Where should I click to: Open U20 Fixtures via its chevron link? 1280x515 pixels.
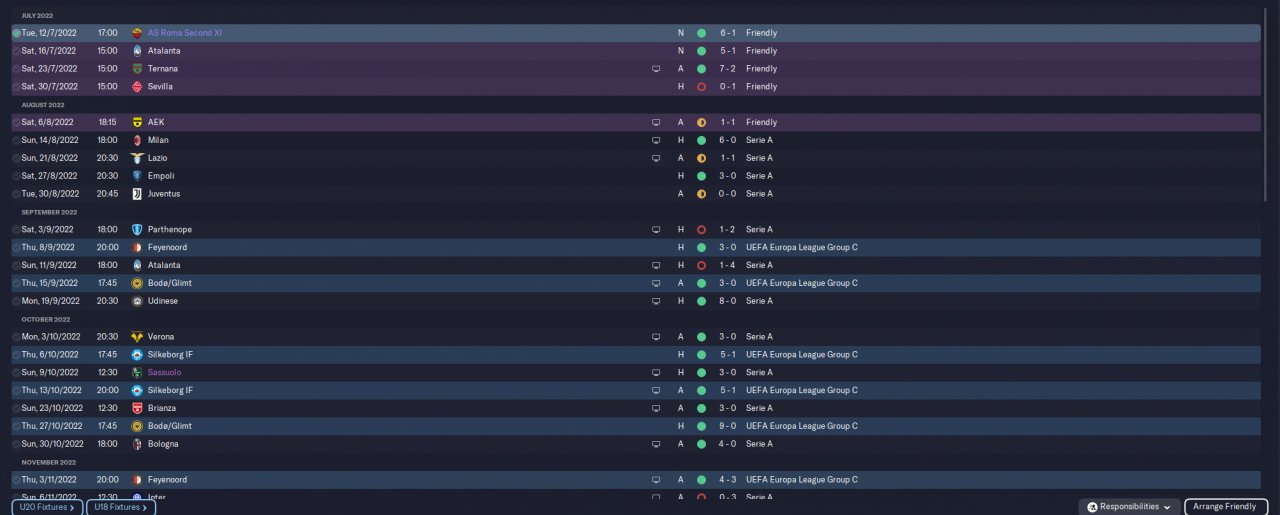46,507
